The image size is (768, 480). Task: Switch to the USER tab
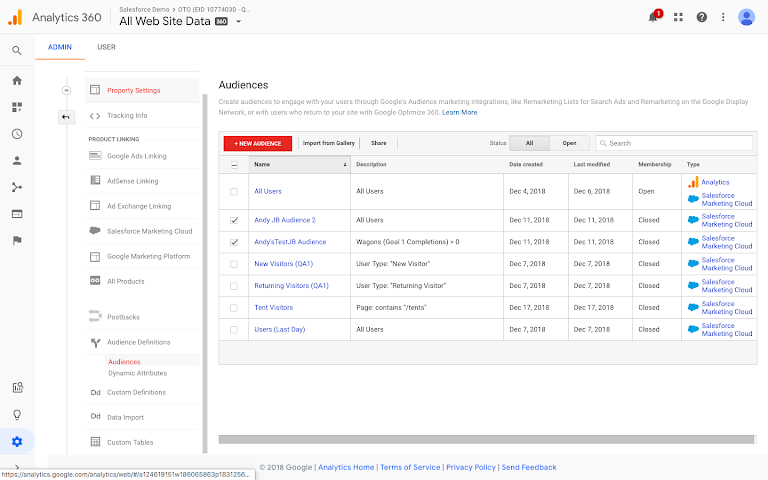106,47
